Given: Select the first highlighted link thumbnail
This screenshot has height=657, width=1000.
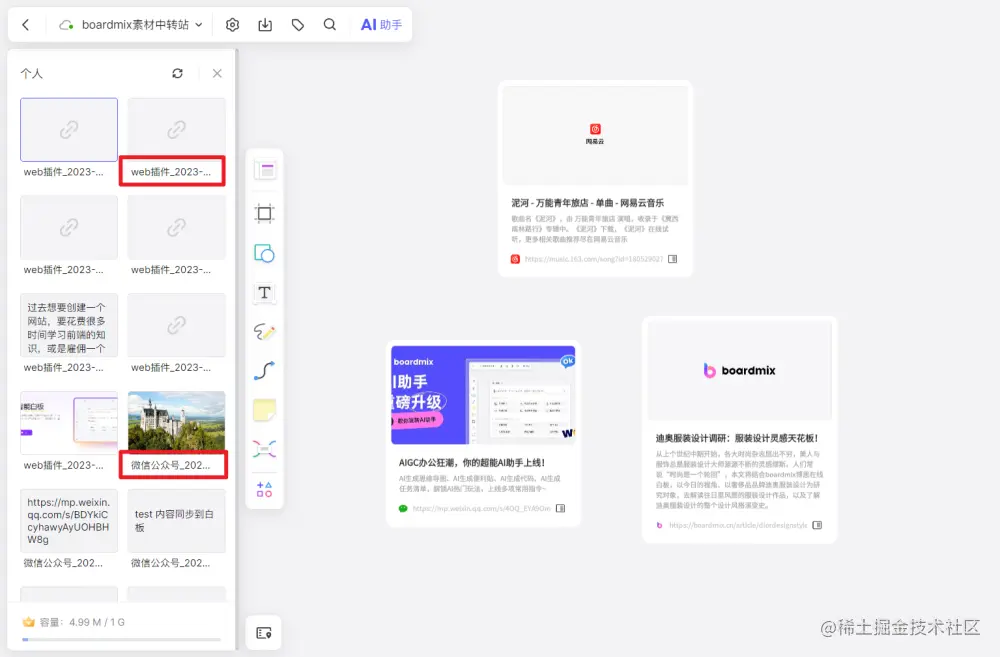Looking at the screenshot, I should (69, 129).
